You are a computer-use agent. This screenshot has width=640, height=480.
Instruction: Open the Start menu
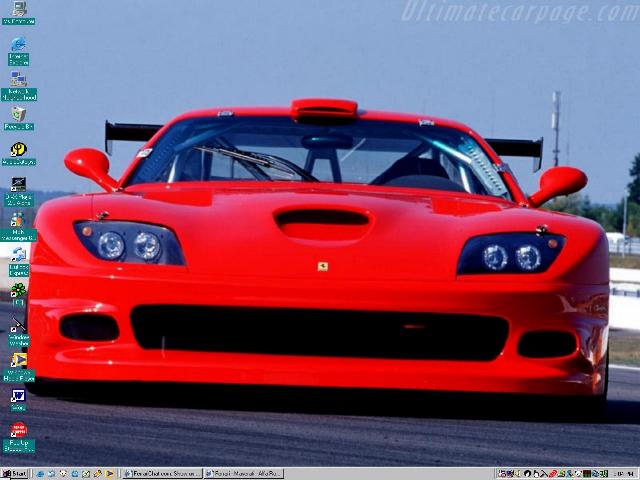pyautogui.click(x=14, y=474)
